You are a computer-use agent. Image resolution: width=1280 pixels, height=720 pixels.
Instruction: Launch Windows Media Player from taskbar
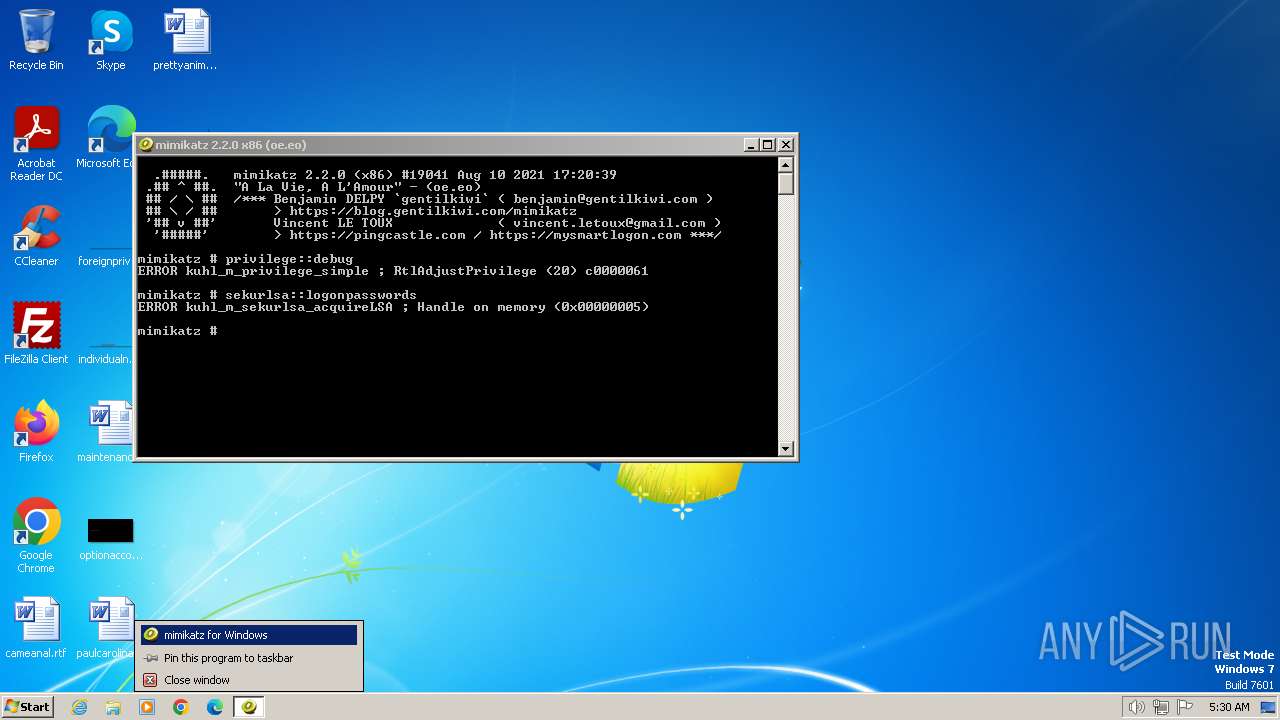(147, 707)
